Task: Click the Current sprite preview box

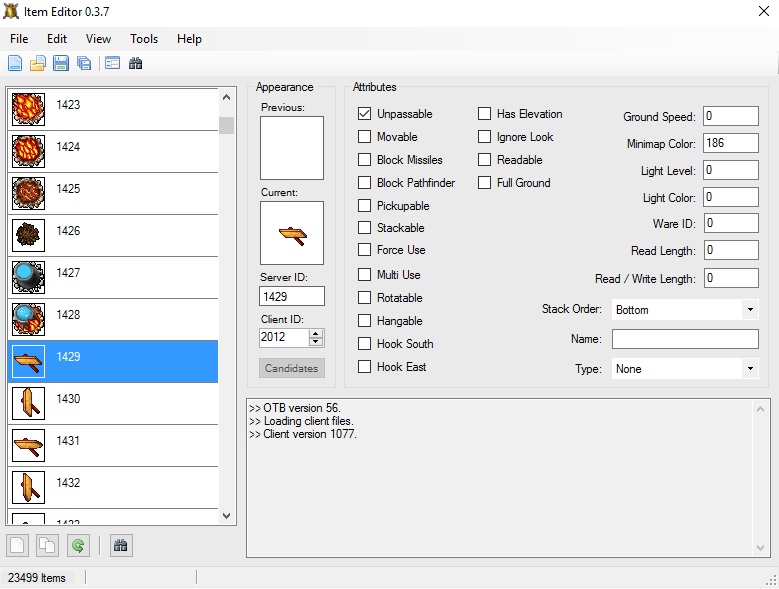Action: click(292, 233)
